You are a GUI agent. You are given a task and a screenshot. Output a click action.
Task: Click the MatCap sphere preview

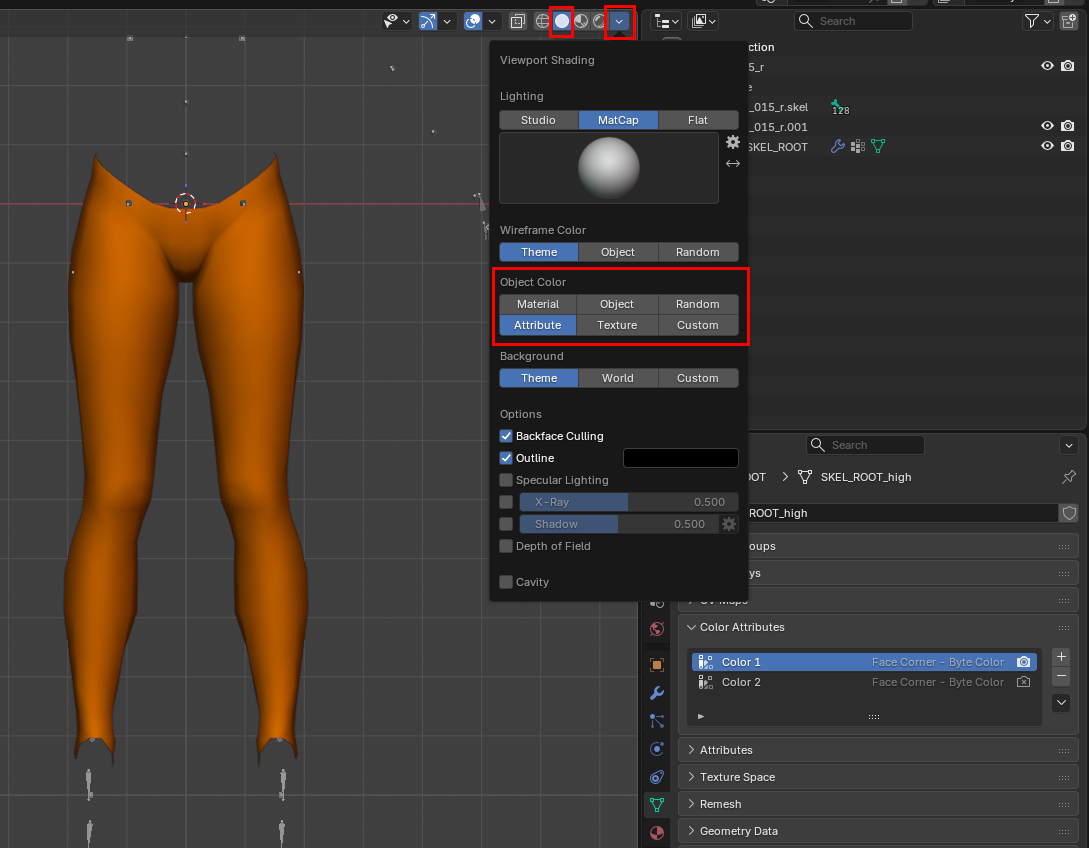[x=608, y=168]
